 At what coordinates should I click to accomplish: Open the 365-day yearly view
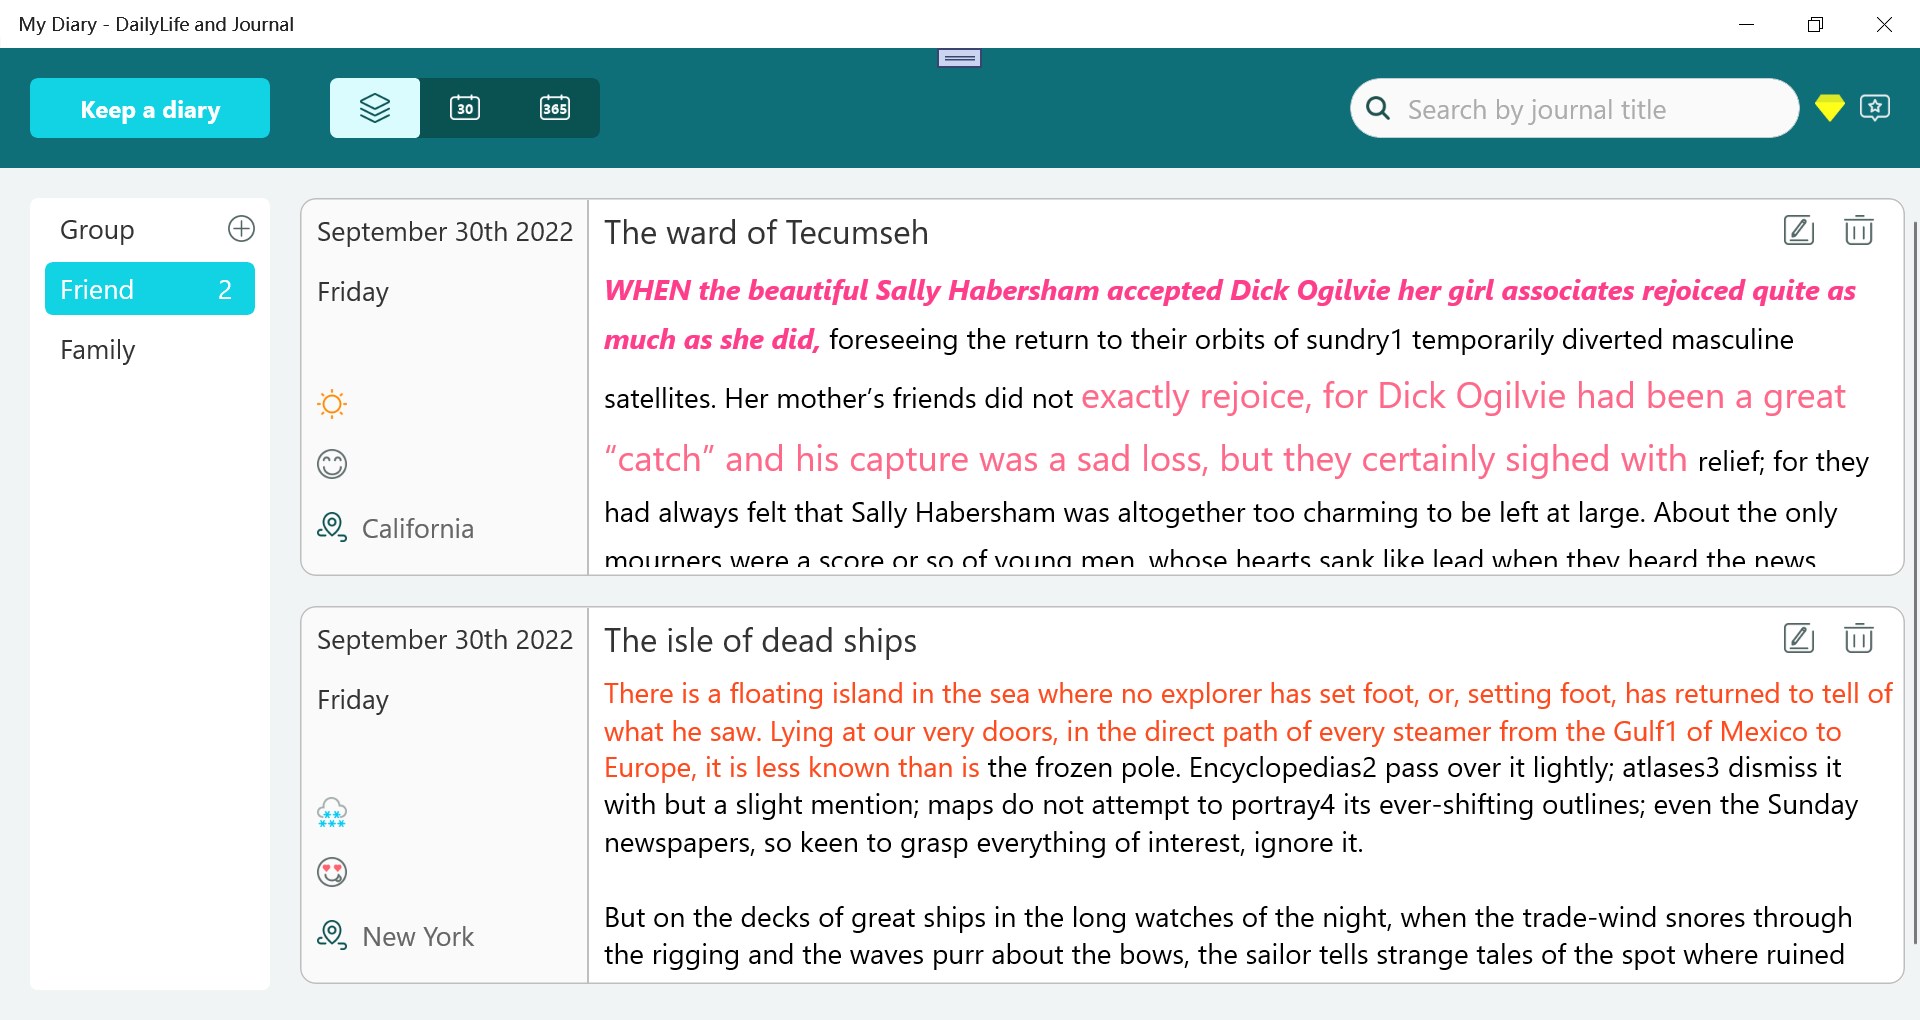[555, 107]
